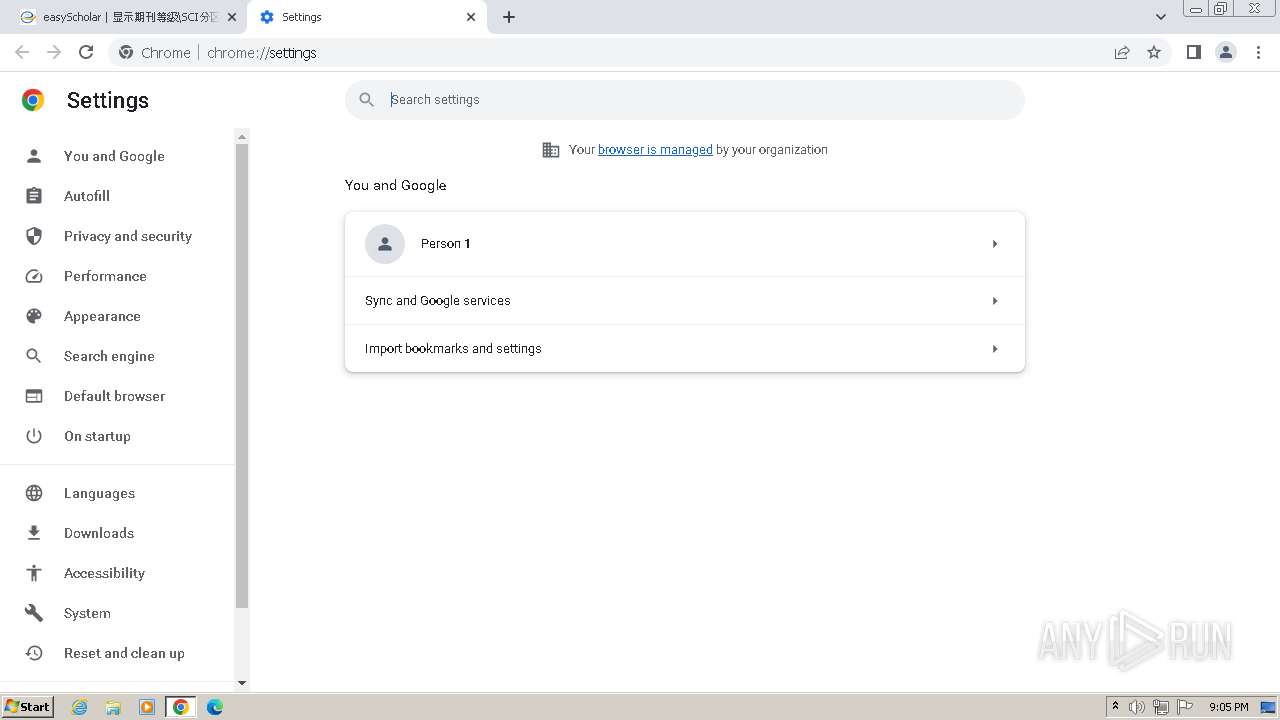1280x720 pixels.
Task: Open Sync and Google services
Action: click(685, 301)
